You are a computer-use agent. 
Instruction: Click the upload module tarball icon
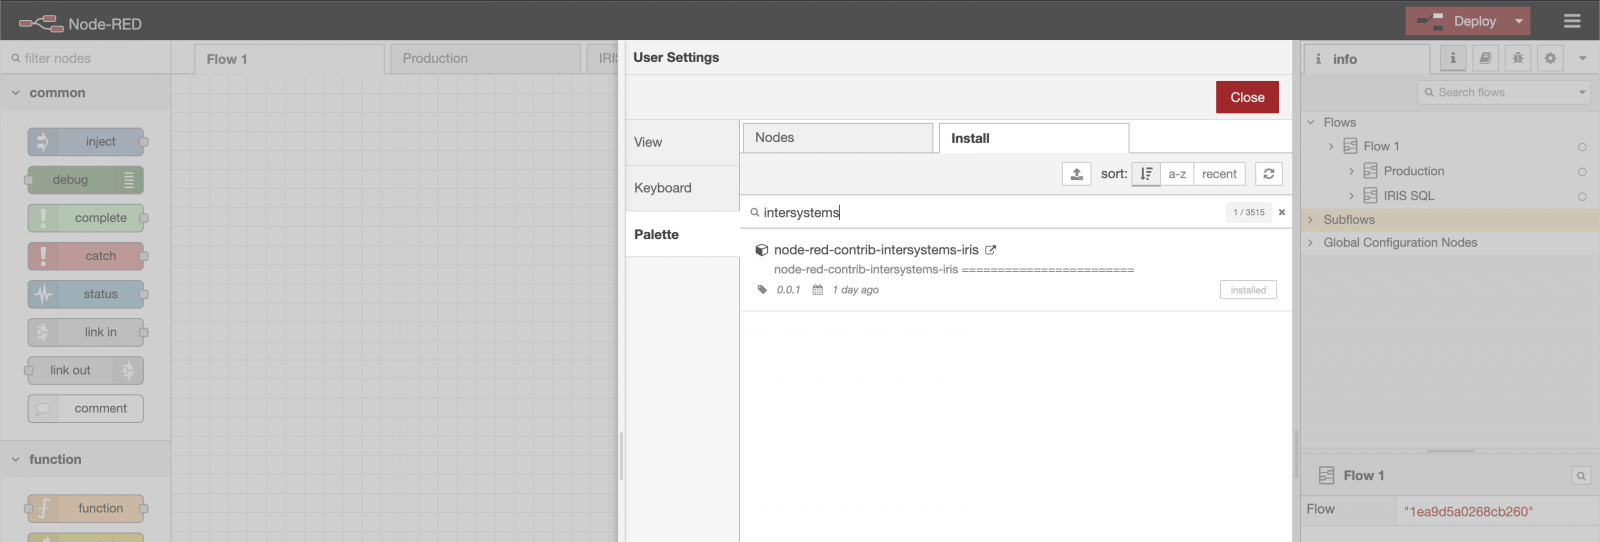click(1076, 174)
